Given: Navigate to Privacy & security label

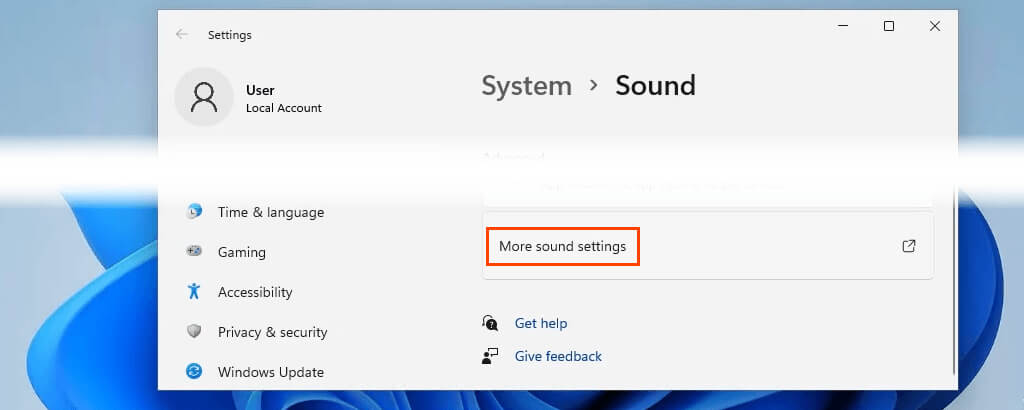Looking at the screenshot, I should [273, 332].
